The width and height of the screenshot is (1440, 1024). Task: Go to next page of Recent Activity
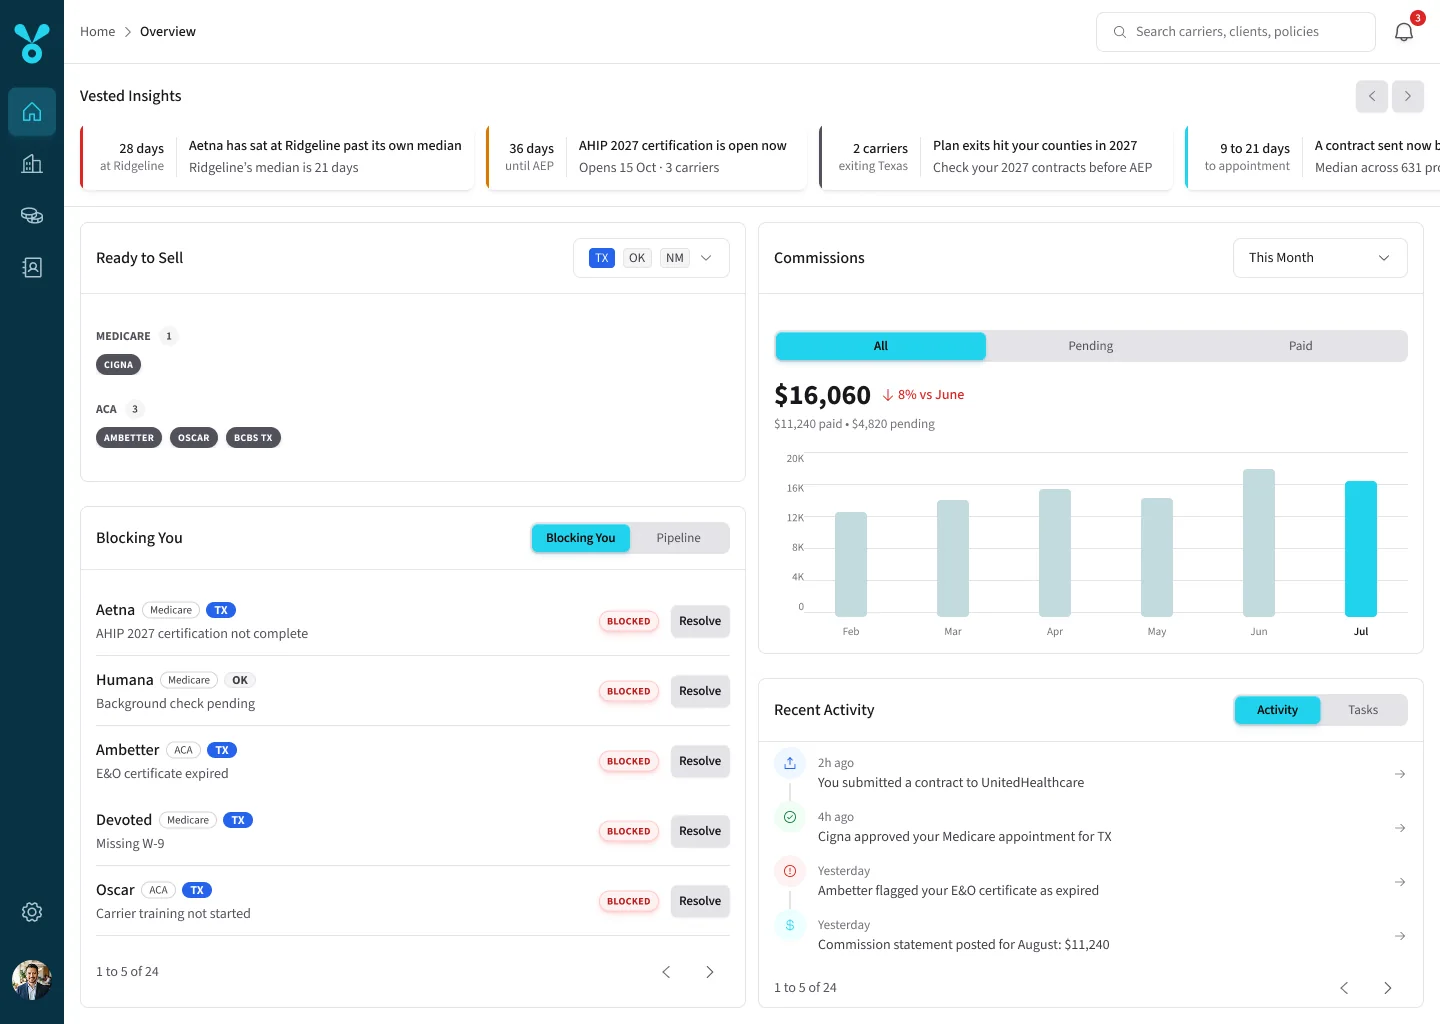1388,988
